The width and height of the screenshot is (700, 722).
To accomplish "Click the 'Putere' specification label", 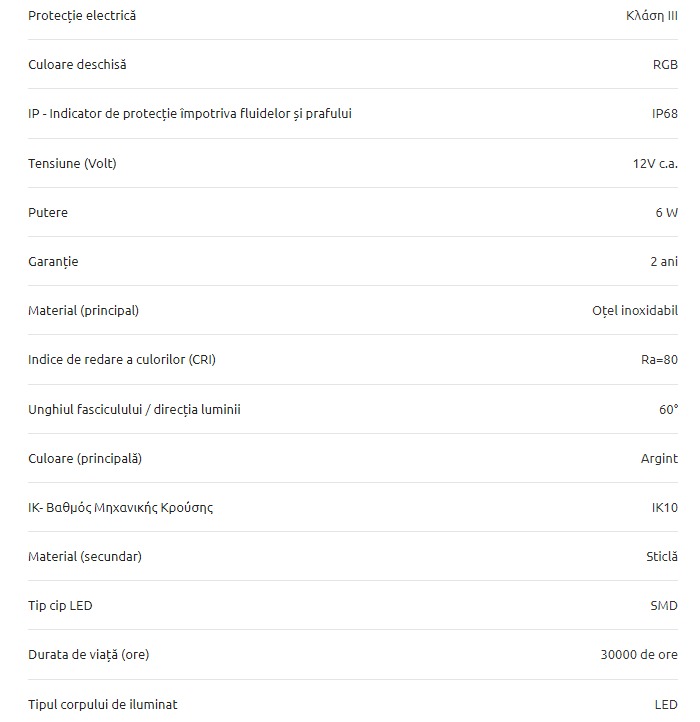I will pos(48,213).
